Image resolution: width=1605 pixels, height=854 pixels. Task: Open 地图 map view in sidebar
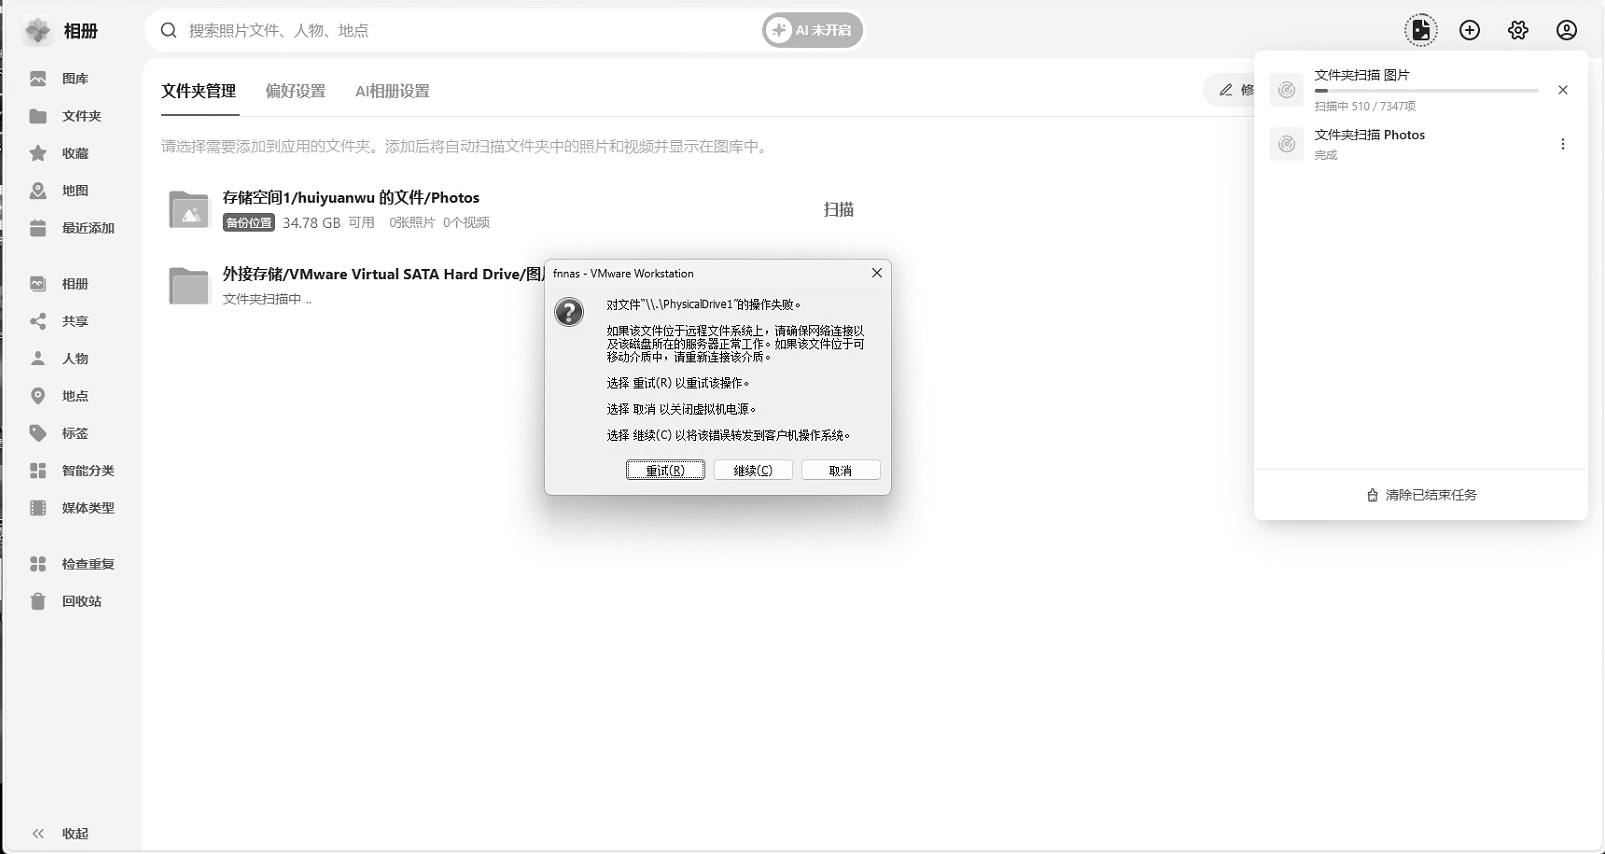point(74,191)
